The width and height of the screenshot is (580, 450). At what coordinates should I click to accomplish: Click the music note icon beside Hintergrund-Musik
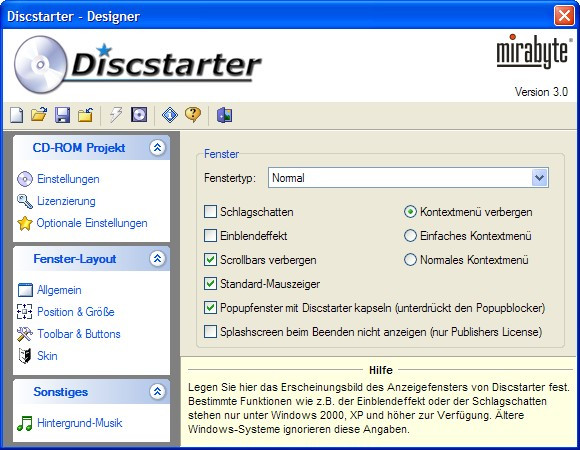point(25,423)
